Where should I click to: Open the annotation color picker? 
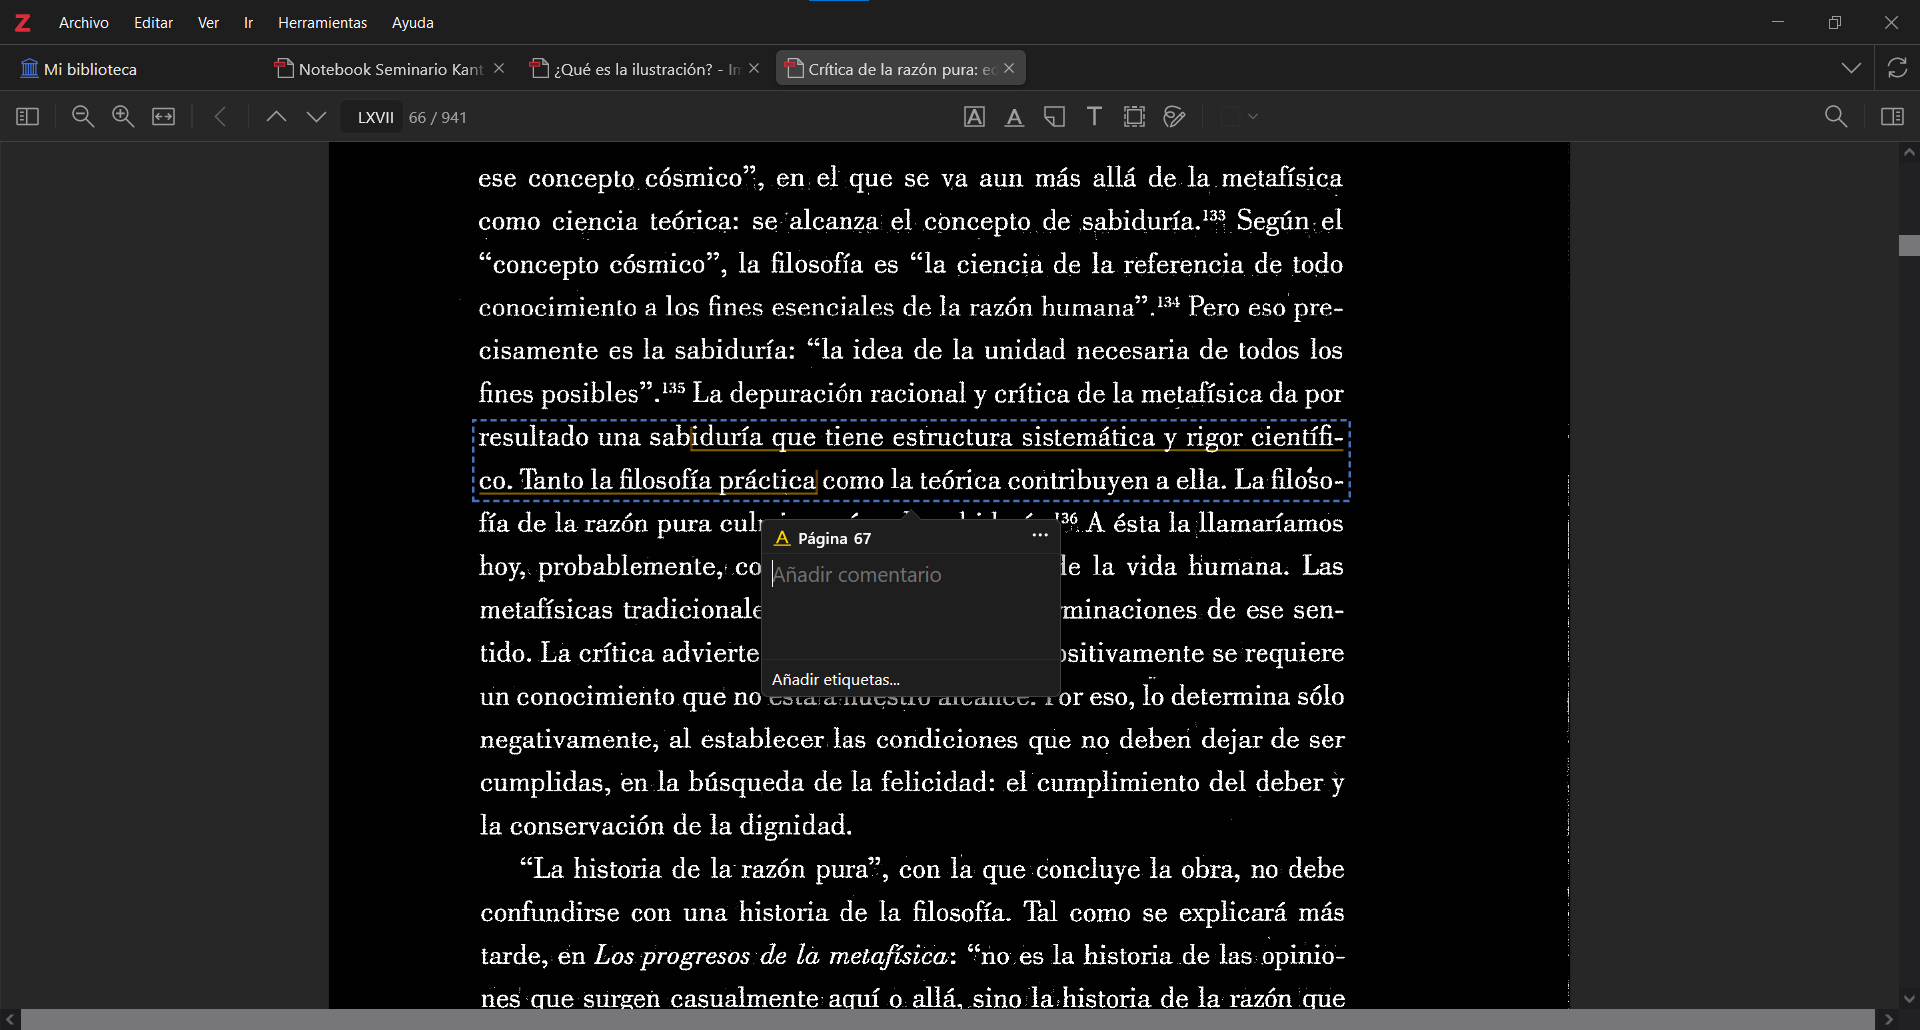(1240, 117)
